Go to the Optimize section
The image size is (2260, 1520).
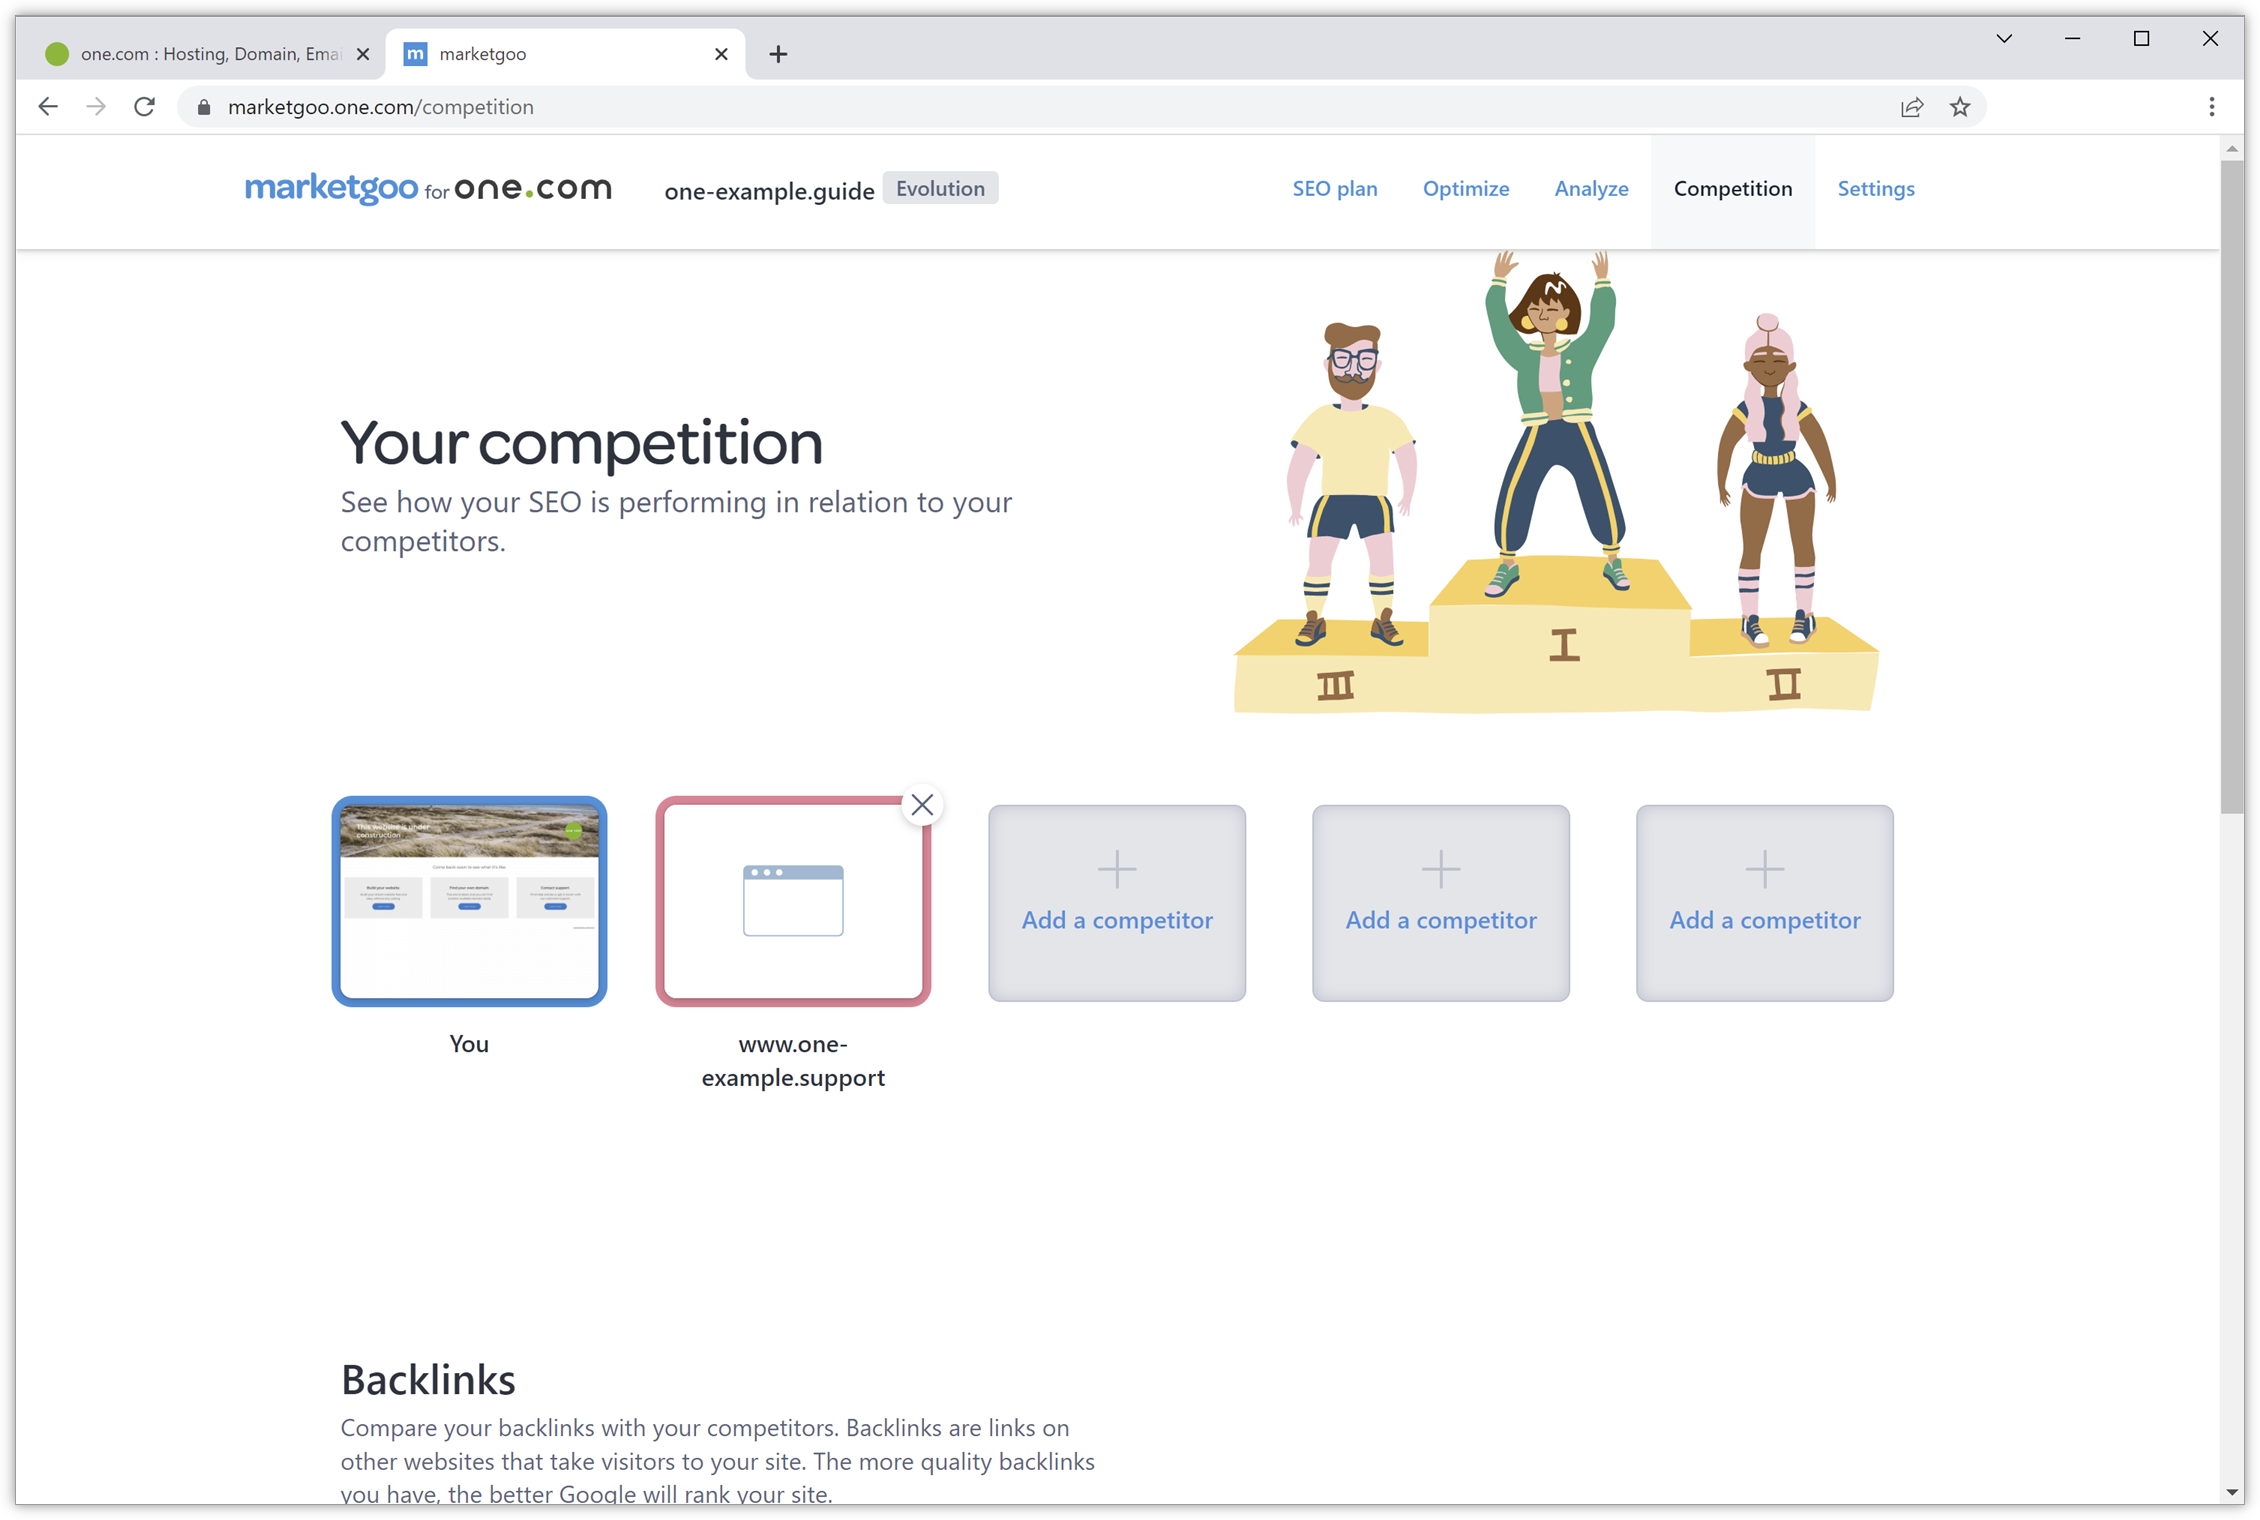click(x=1465, y=189)
